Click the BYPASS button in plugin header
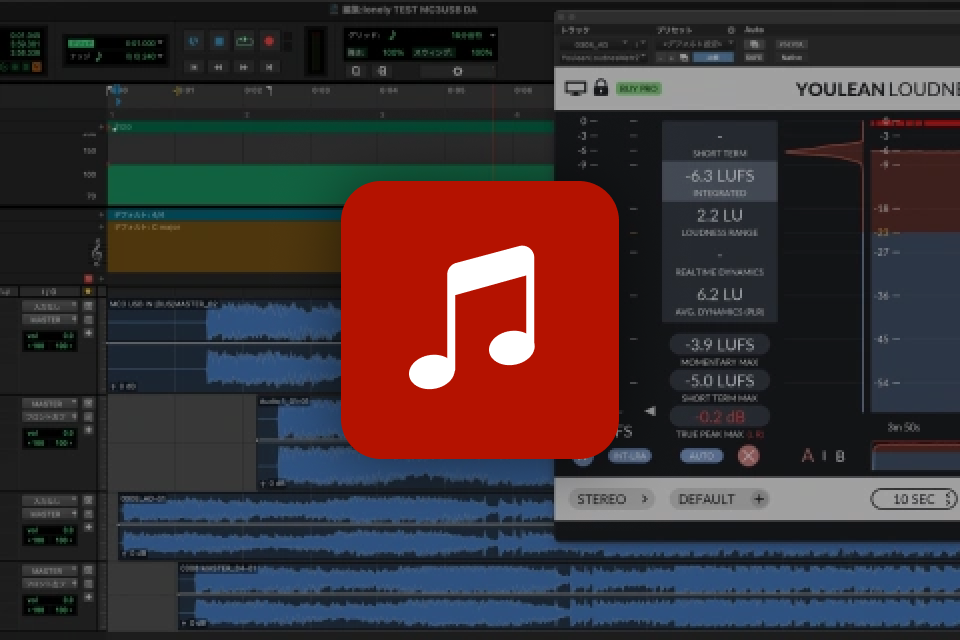 [x=792, y=44]
